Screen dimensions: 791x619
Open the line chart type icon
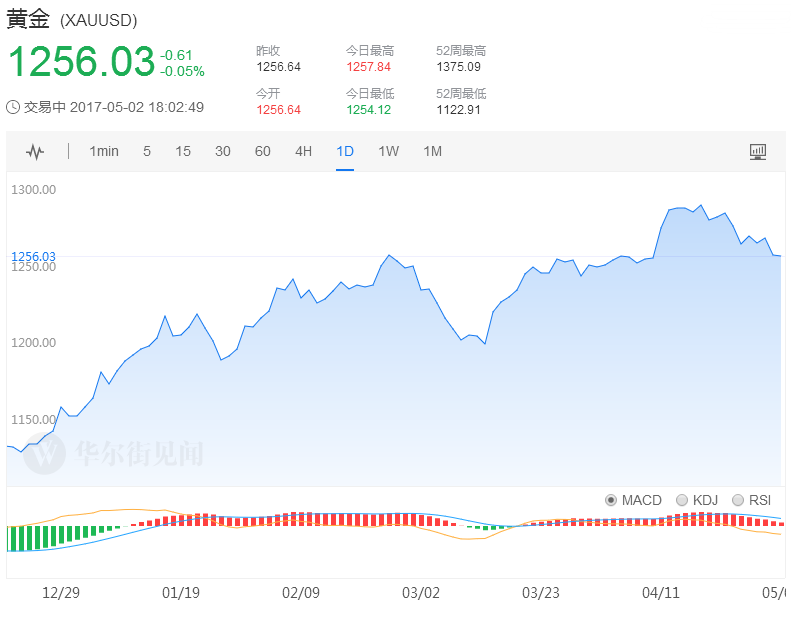coord(35,151)
